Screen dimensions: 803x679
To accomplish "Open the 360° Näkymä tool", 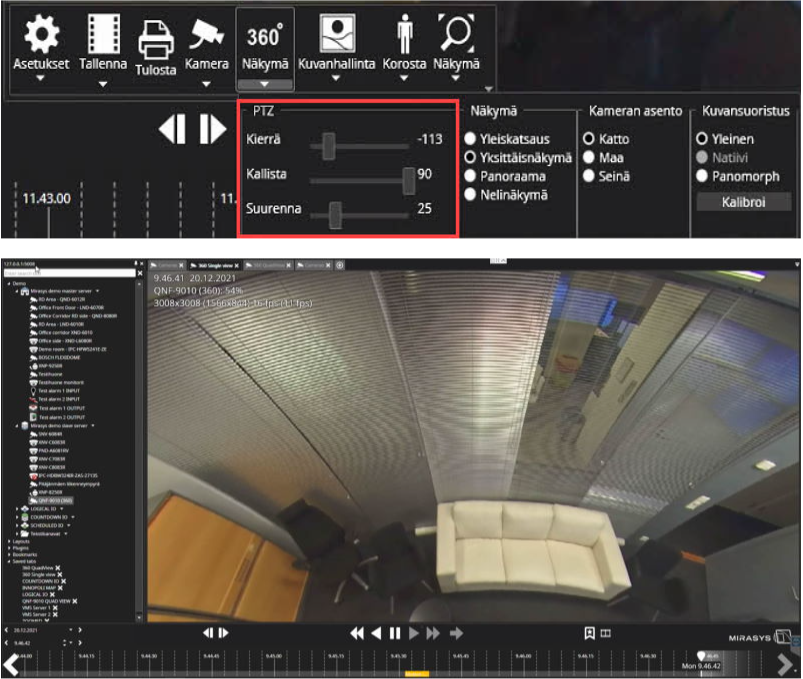I will point(265,38).
